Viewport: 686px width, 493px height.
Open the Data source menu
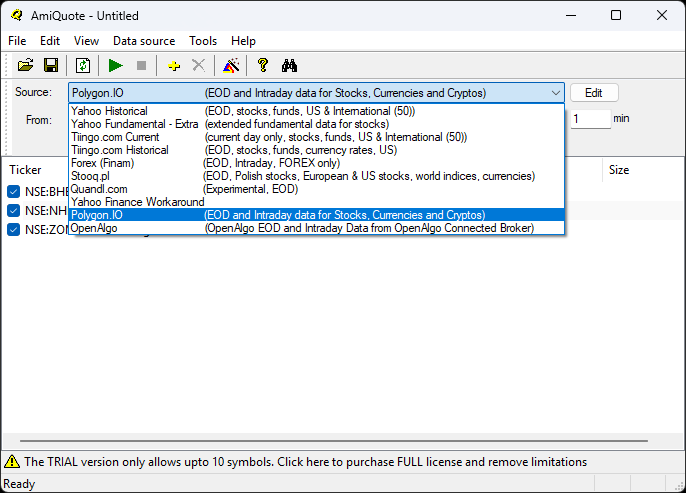point(144,41)
